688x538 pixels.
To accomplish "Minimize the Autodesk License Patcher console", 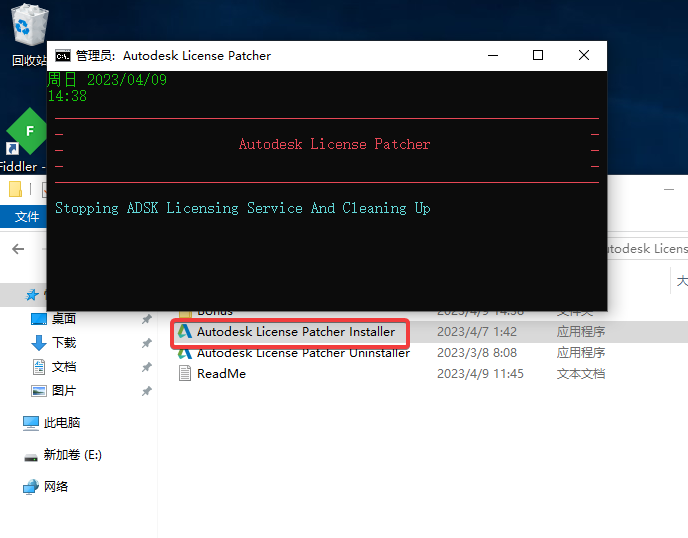I will pyautogui.click(x=493, y=55).
